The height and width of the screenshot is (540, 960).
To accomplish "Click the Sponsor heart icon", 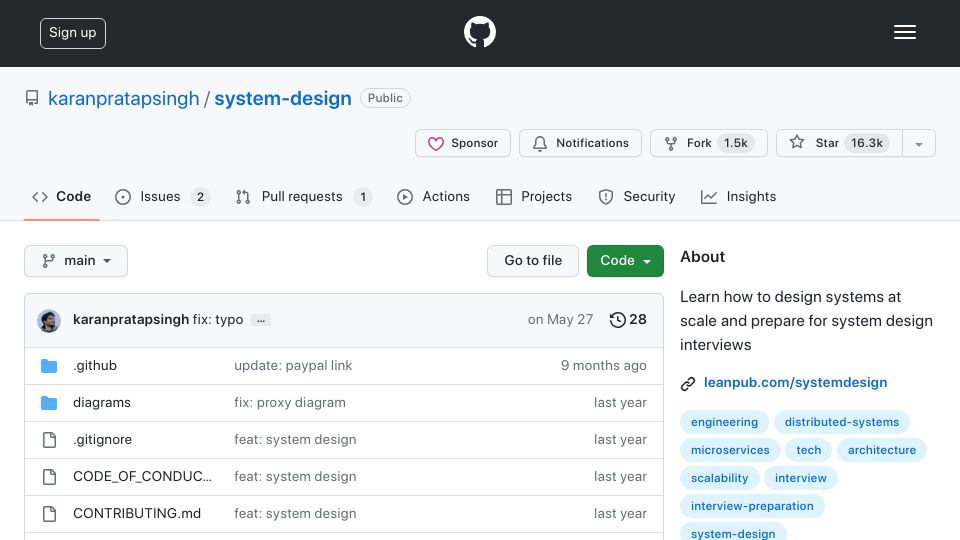I will point(435,143).
